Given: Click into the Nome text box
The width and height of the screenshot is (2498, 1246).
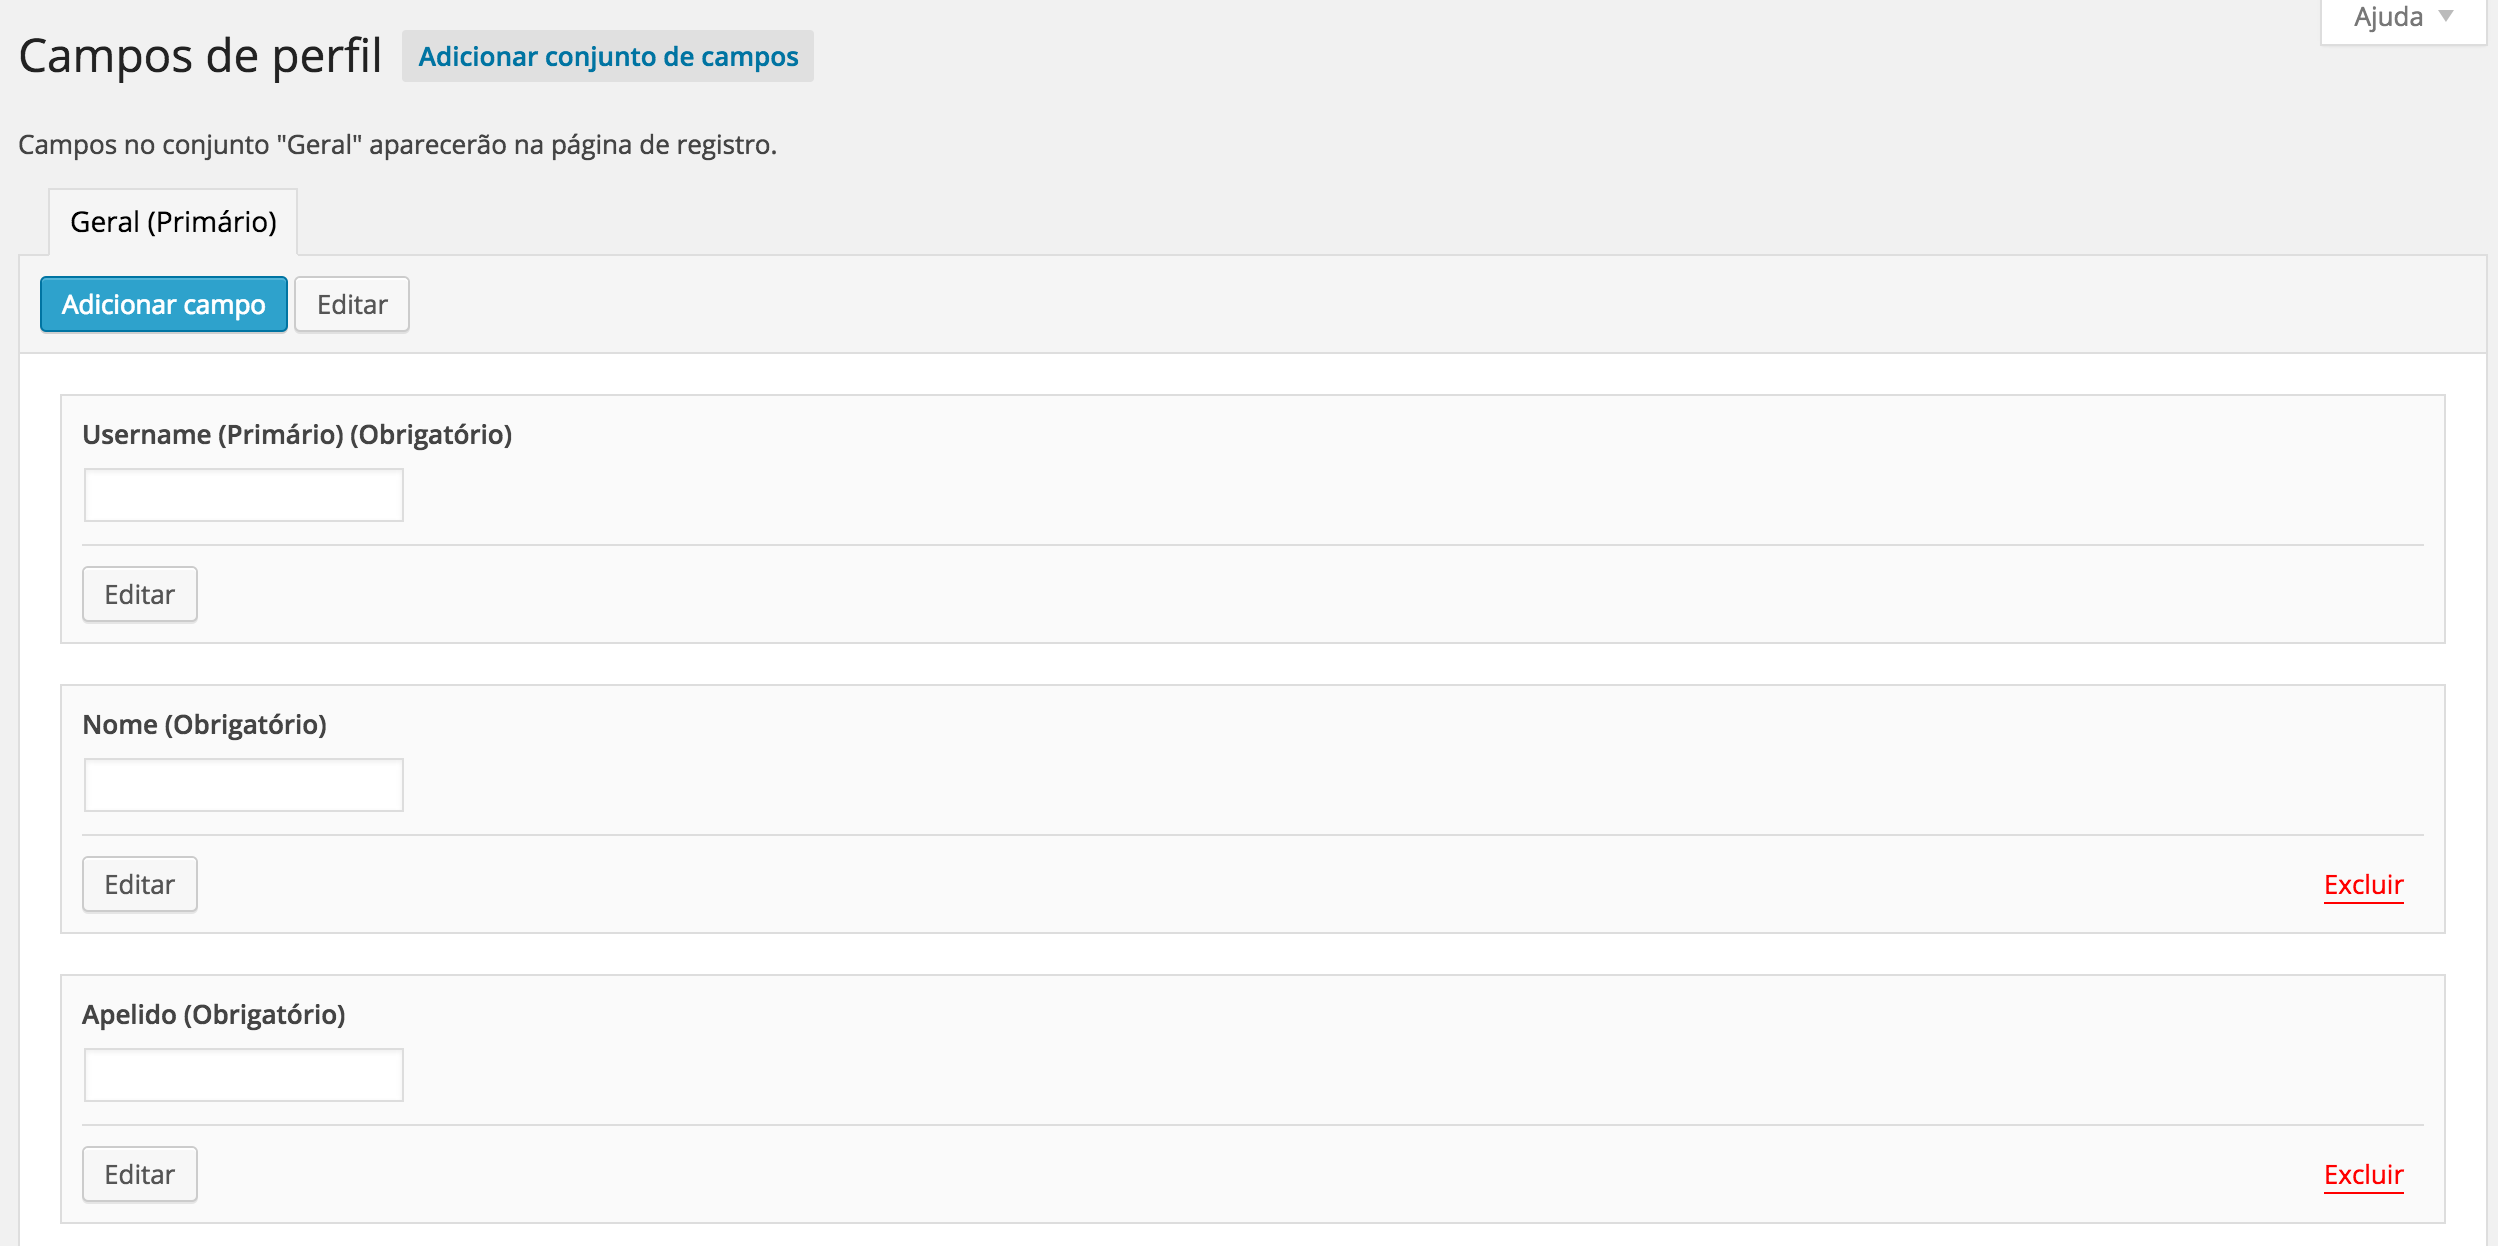Looking at the screenshot, I should click(x=244, y=785).
